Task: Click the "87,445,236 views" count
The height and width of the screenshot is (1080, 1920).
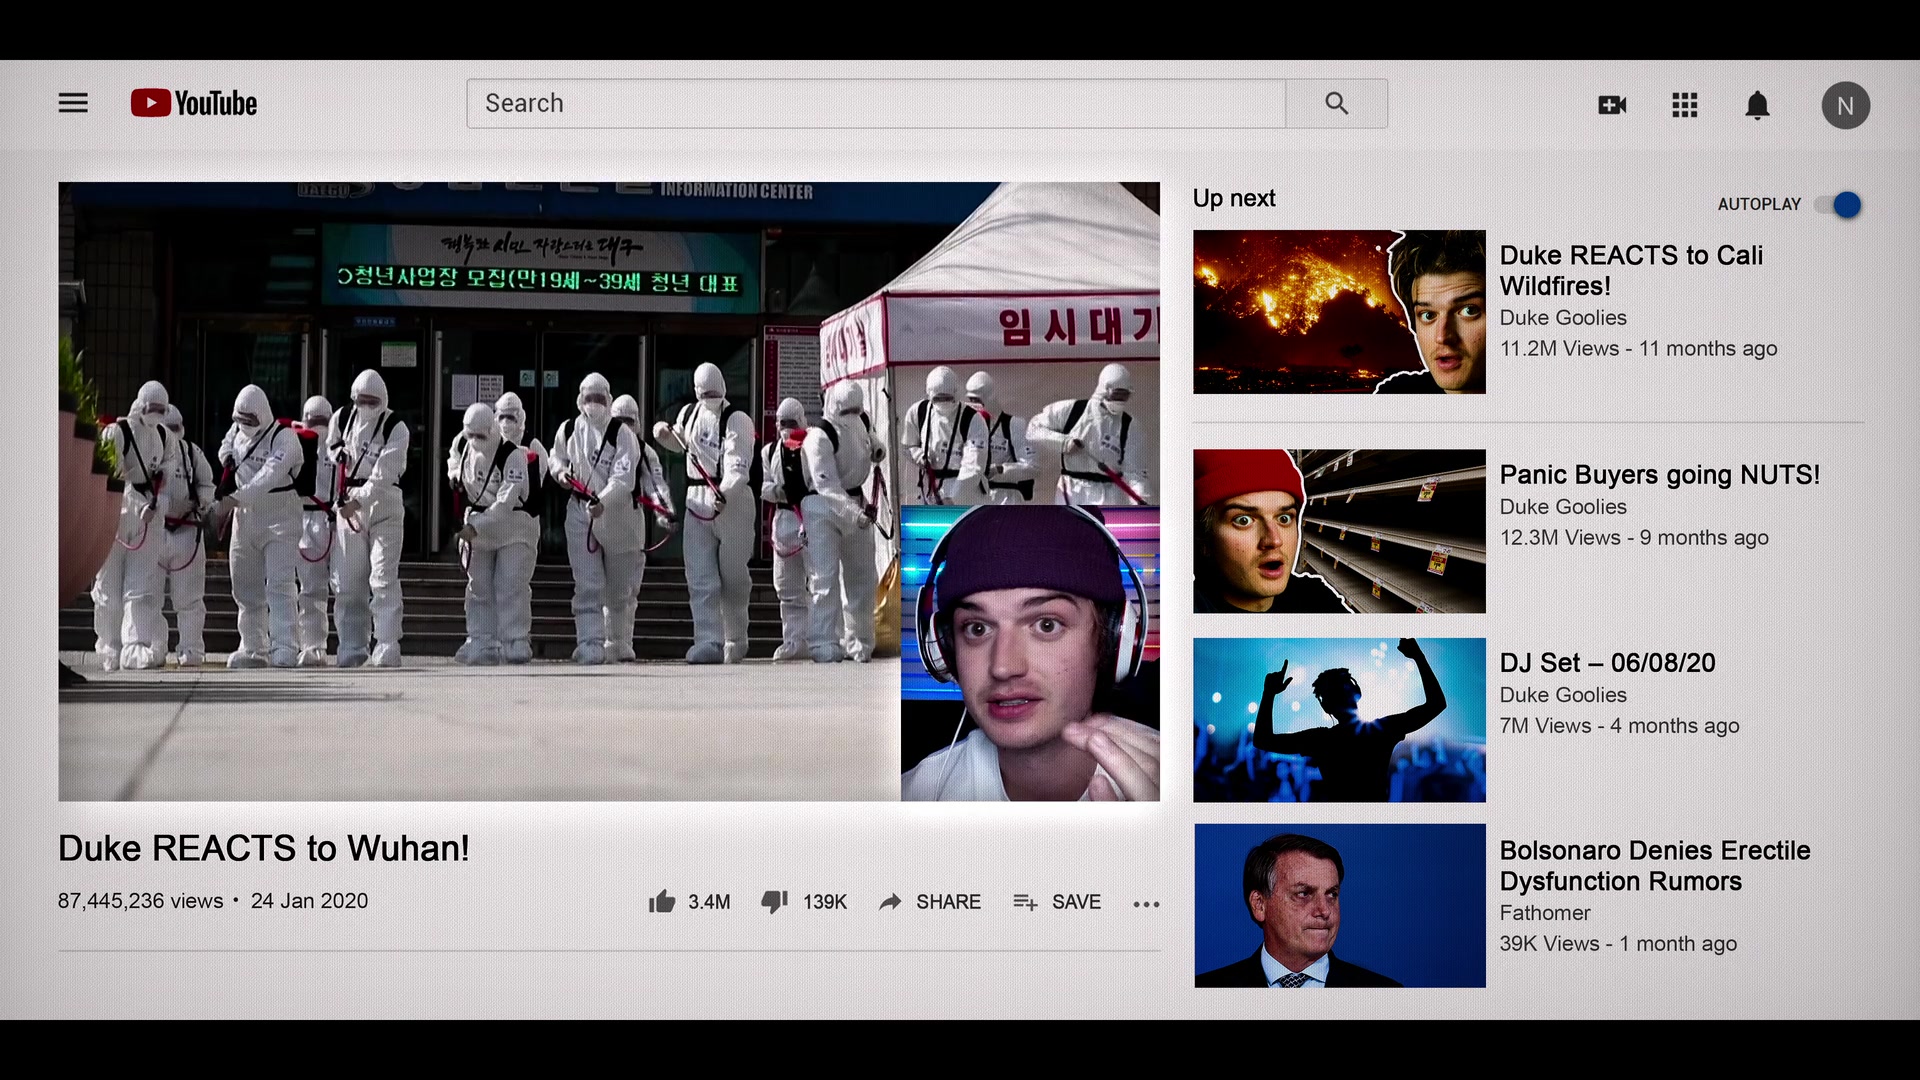Action: click(x=141, y=901)
